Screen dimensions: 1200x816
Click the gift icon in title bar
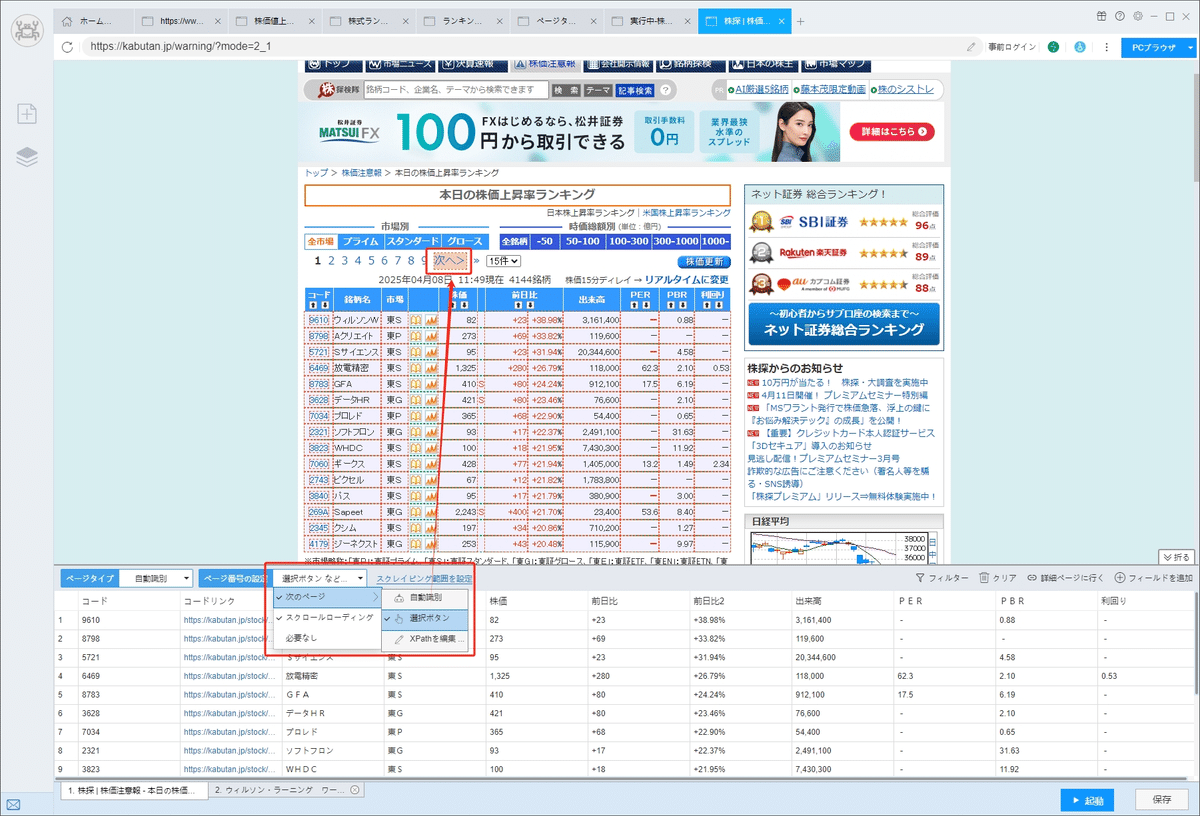point(1101,16)
